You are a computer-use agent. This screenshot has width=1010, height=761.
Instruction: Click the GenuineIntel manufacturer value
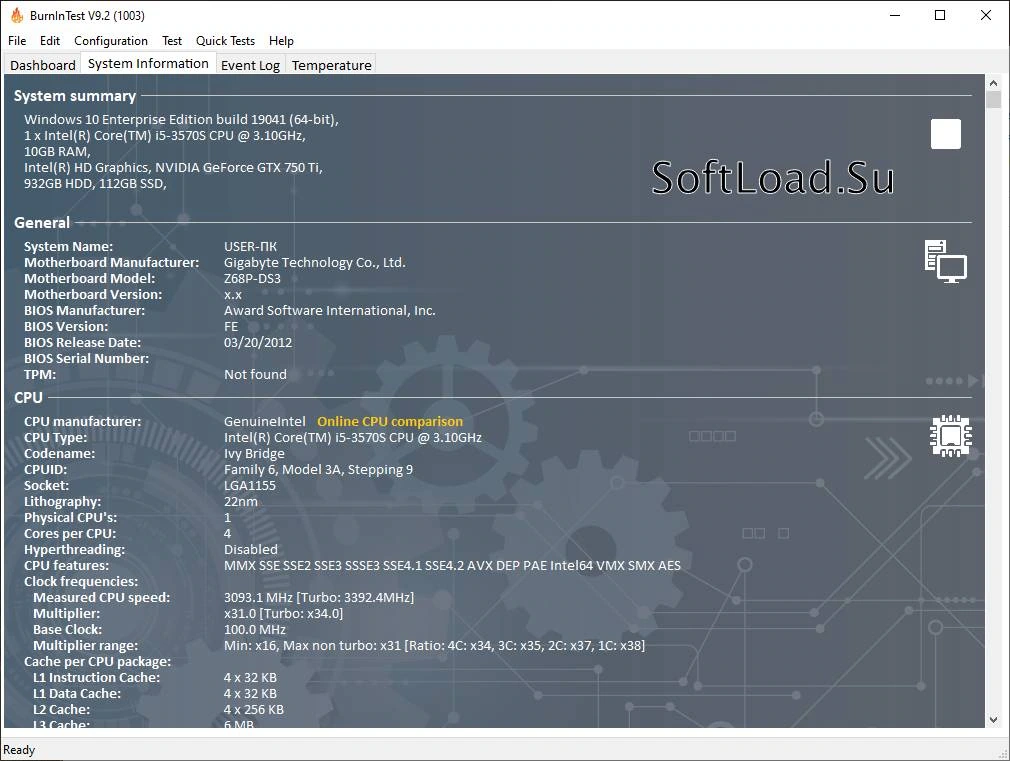265,421
